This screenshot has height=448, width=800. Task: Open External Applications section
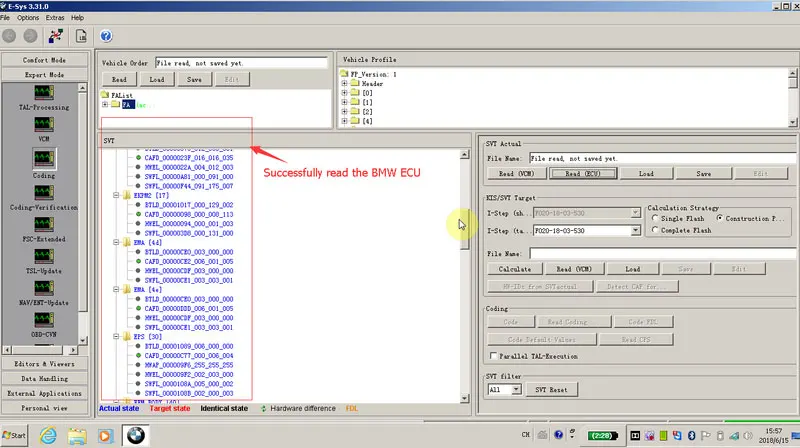[44, 393]
